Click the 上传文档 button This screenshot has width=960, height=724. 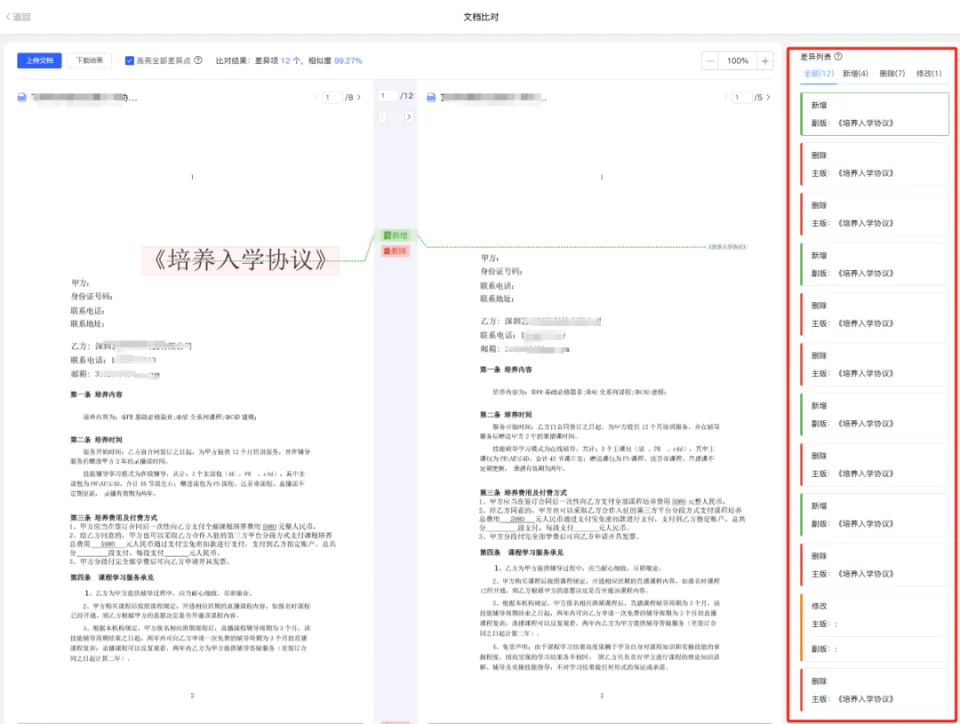[x=39, y=61]
